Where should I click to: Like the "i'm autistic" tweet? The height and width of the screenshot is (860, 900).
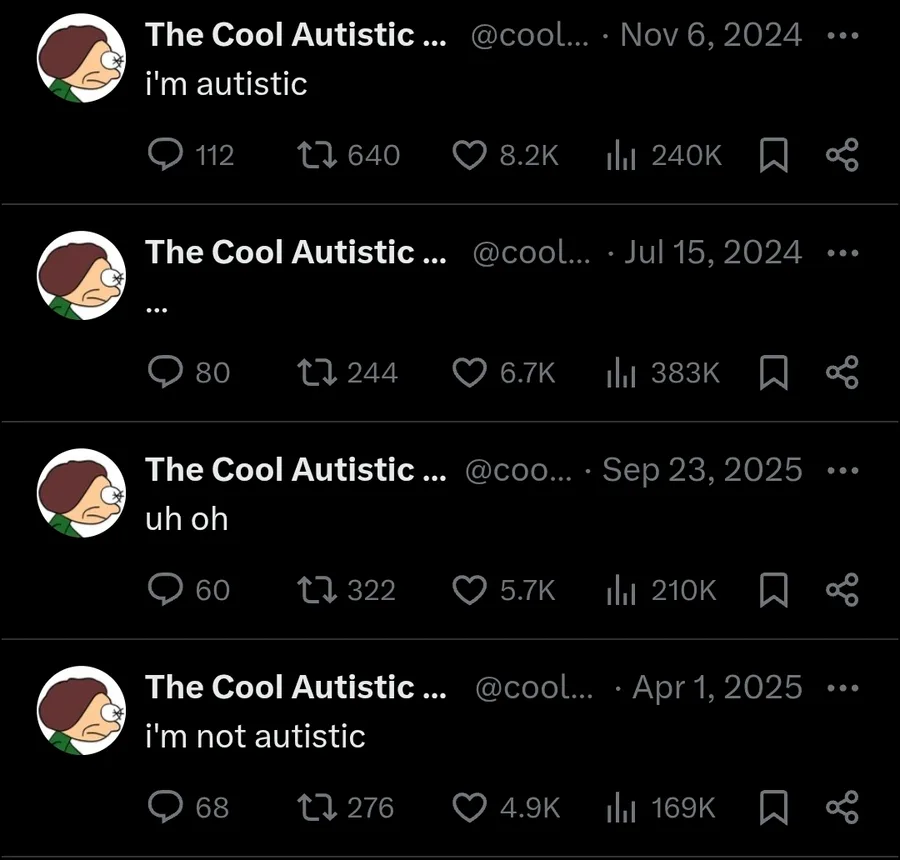pos(469,155)
